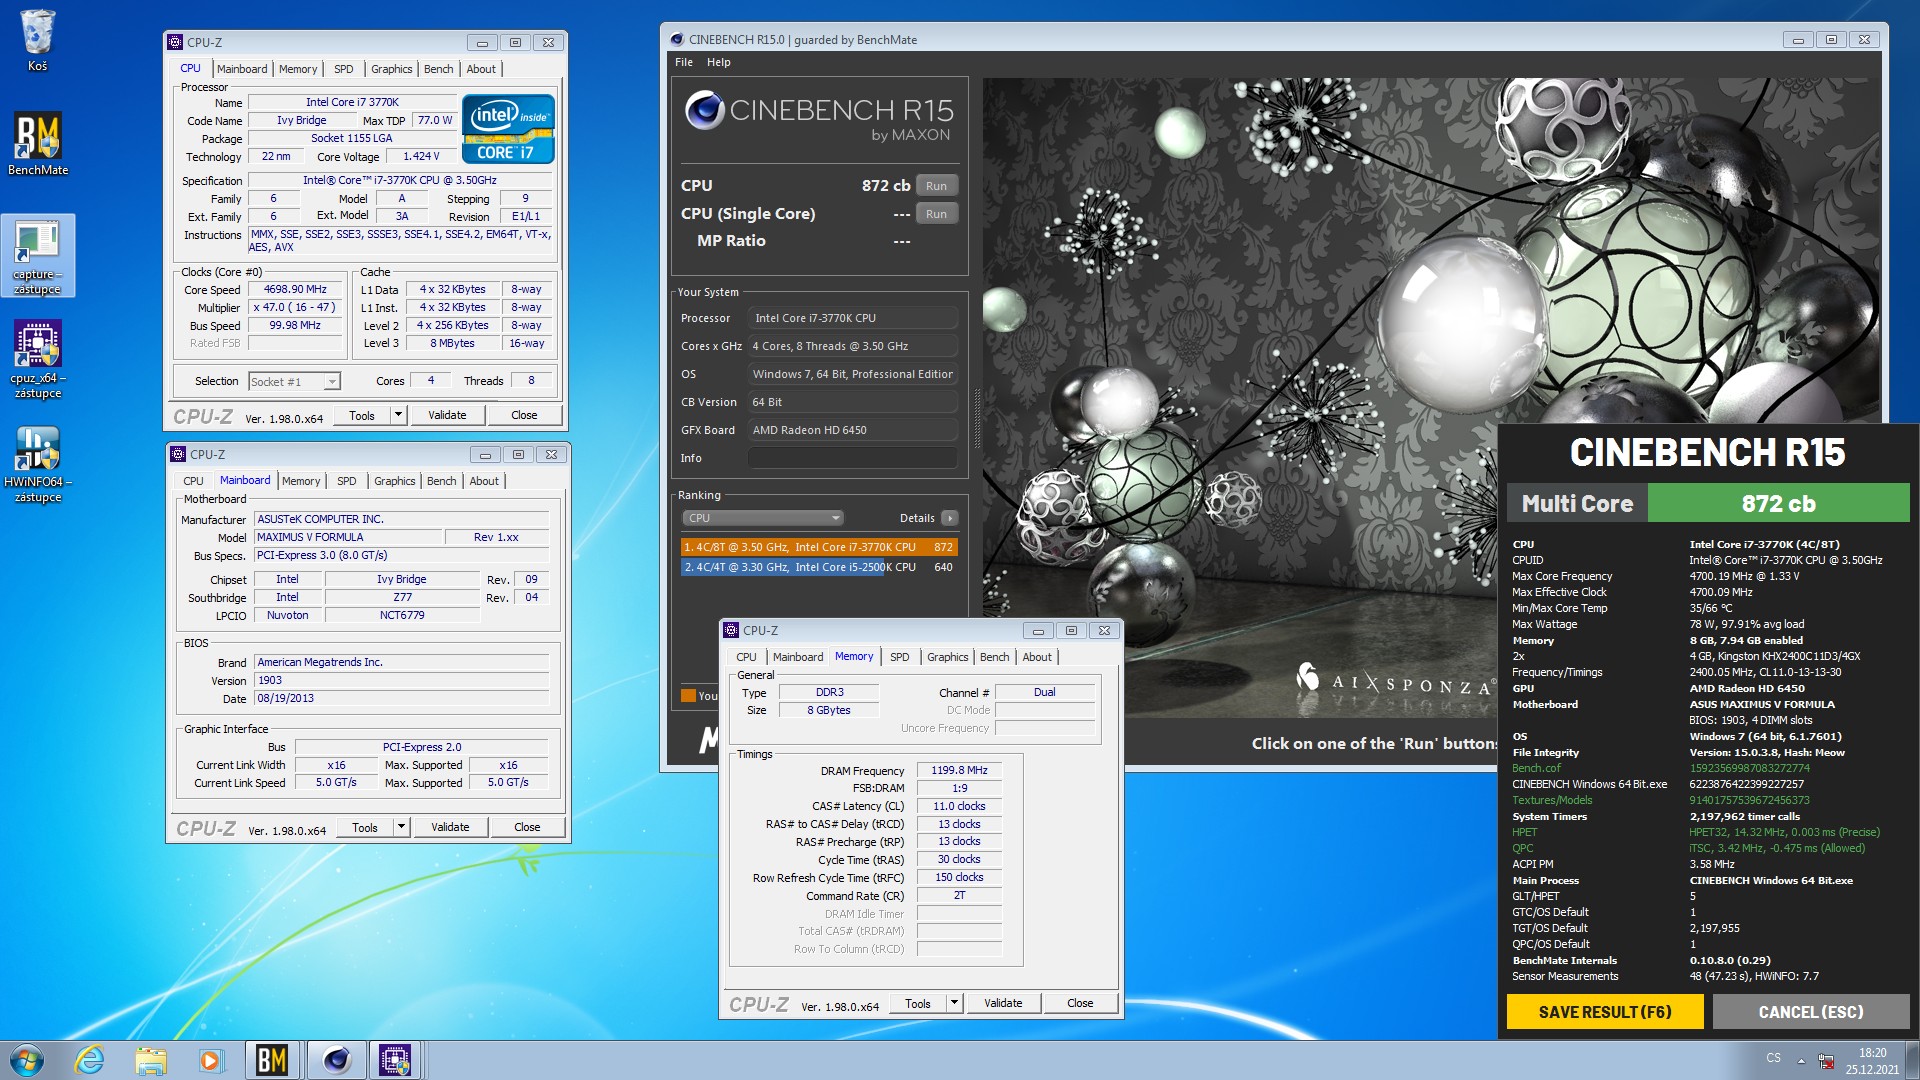Viewport: 1920px width, 1080px height.
Task: Click the CPU-Z app icon in the Mainboard window title
Action: [x=179, y=454]
